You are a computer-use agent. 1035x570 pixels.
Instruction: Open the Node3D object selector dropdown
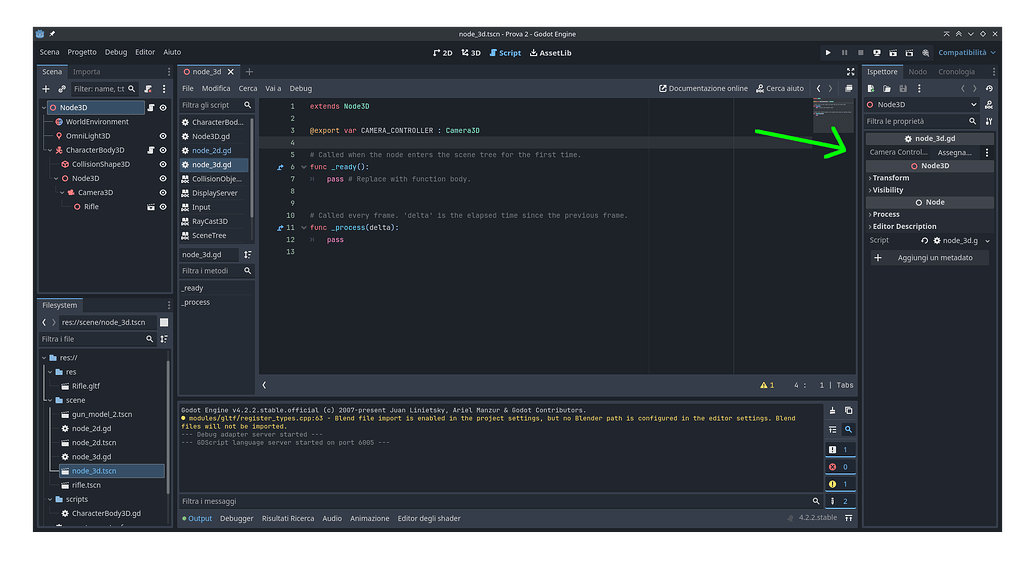tap(923, 105)
